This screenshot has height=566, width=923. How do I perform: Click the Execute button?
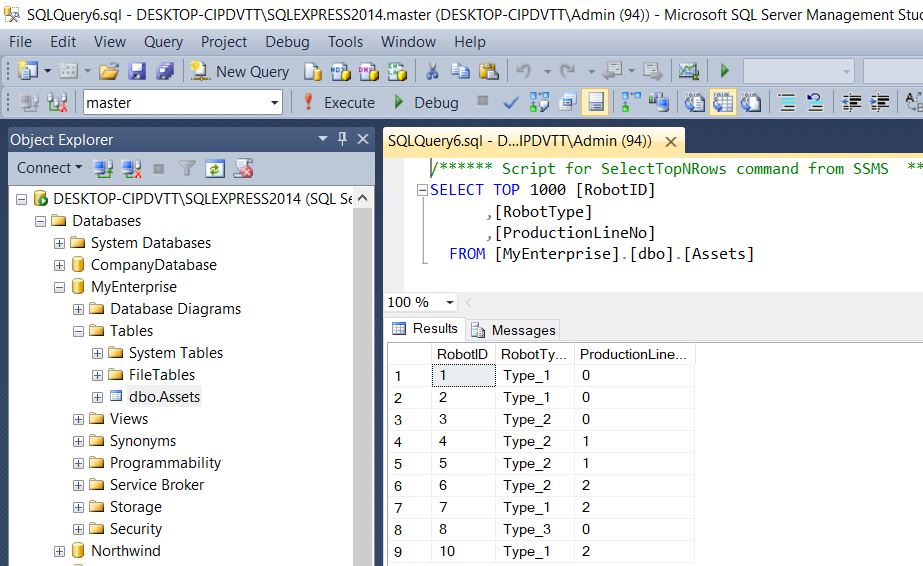(339, 102)
